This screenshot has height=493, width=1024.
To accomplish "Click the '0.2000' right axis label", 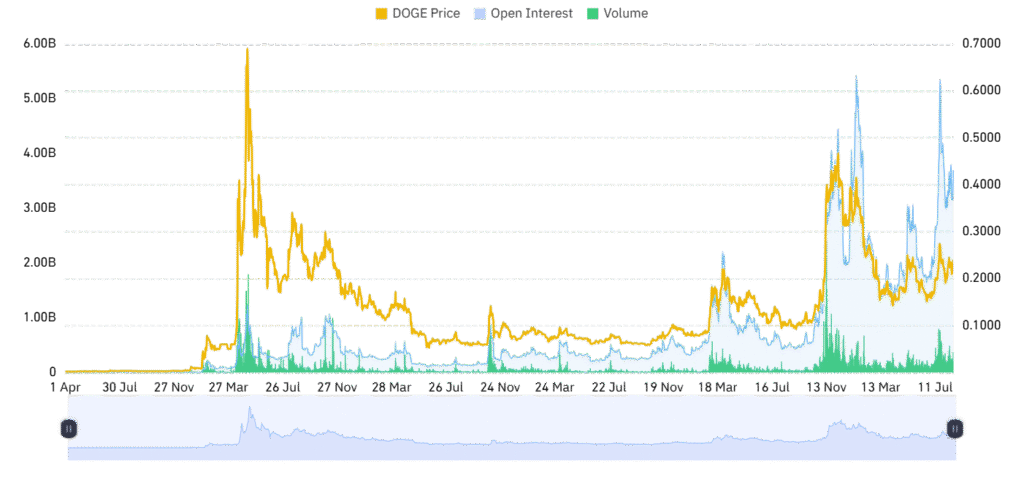I will click(982, 278).
